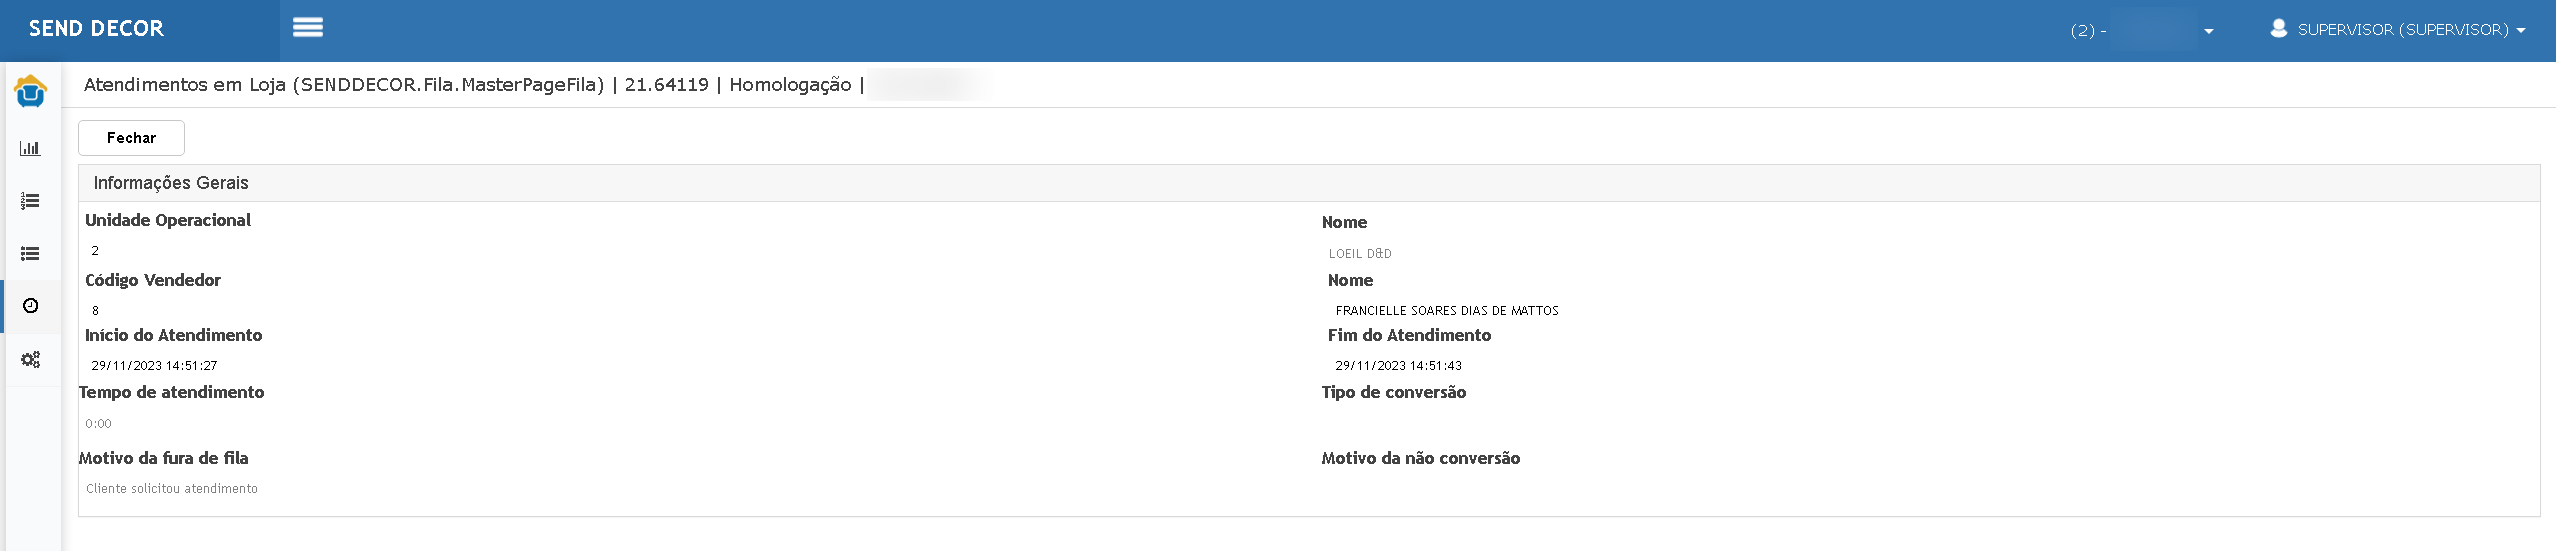The height and width of the screenshot is (551, 2556).
Task: Select the Fim do Atendimento label
Action: pyautogui.click(x=1409, y=335)
